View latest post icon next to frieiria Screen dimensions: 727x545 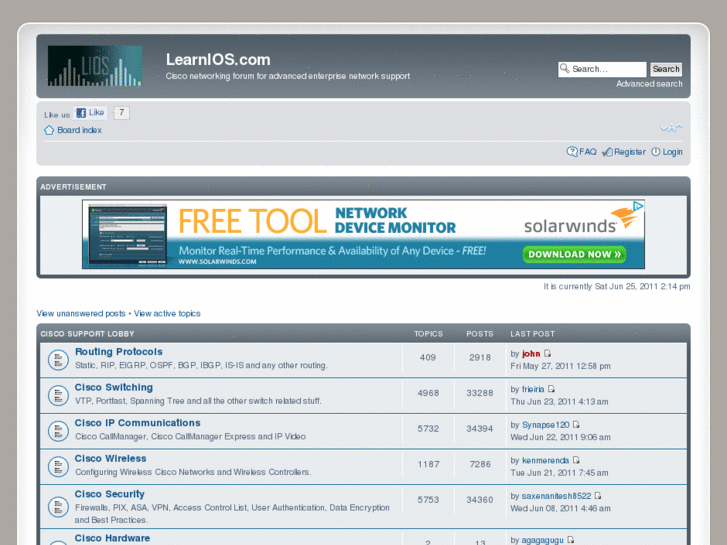click(551, 389)
